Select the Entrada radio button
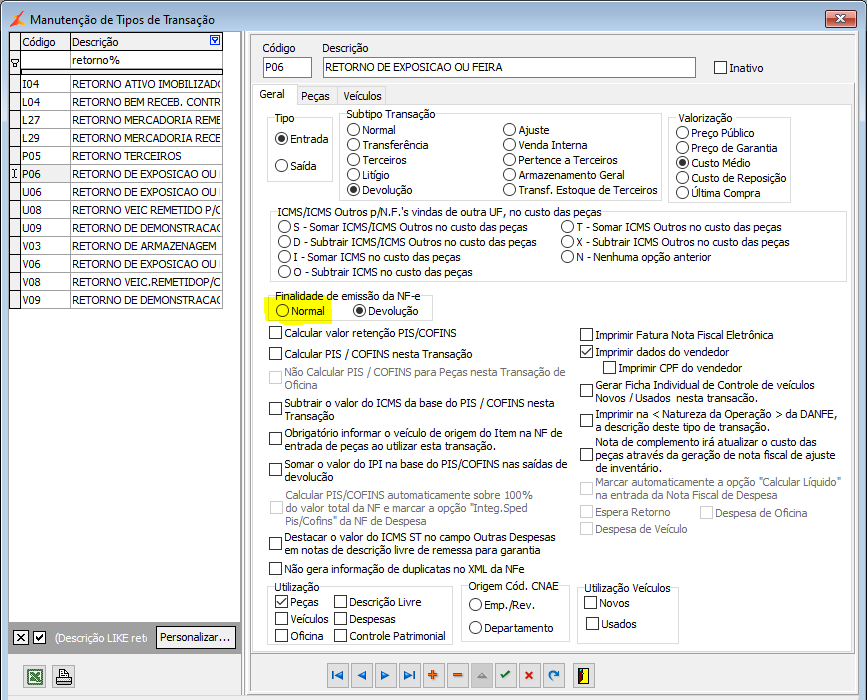Viewport: 867px width, 700px height. click(281, 139)
